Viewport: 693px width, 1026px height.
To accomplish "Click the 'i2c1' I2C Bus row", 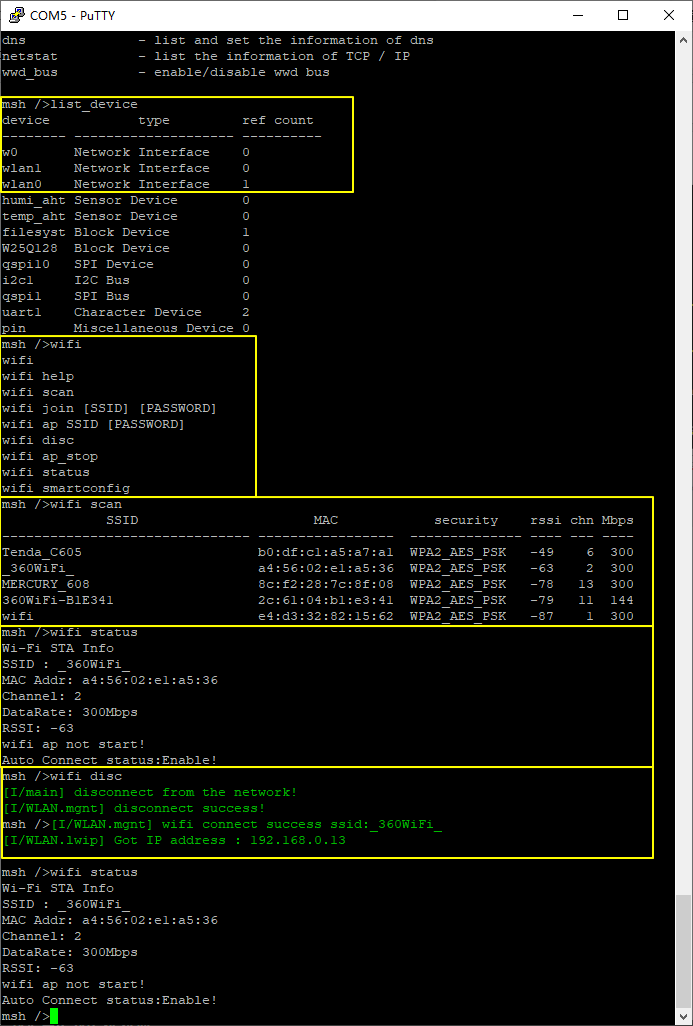I will coord(126,280).
